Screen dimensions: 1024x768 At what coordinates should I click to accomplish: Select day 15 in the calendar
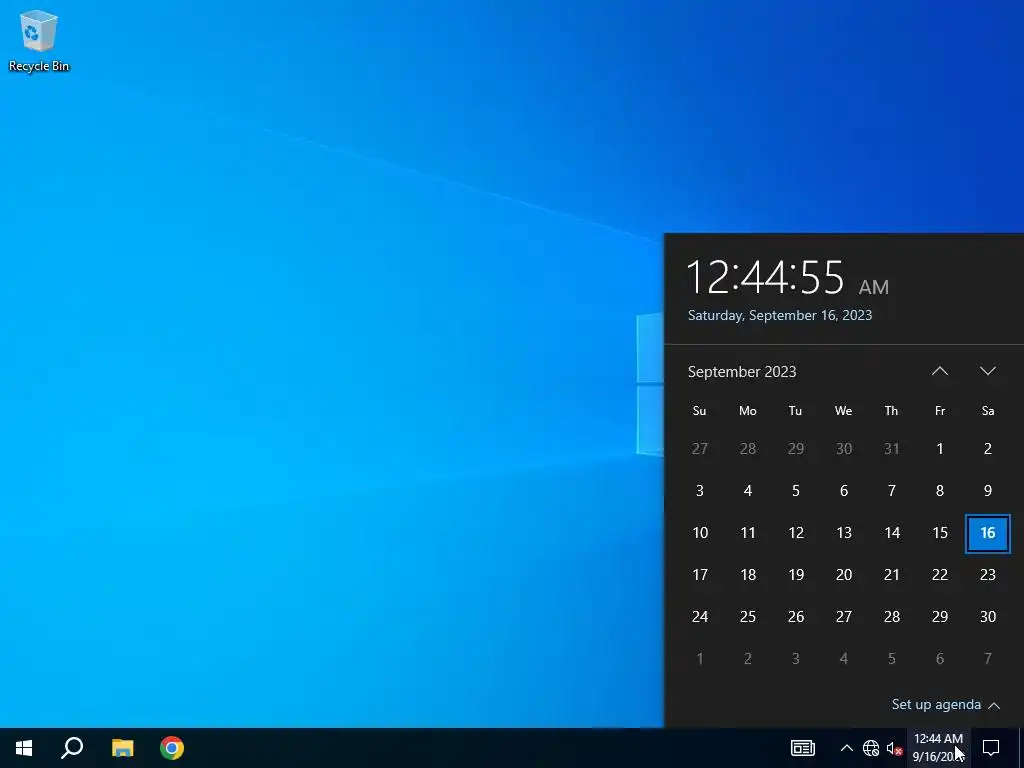(940, 533)
